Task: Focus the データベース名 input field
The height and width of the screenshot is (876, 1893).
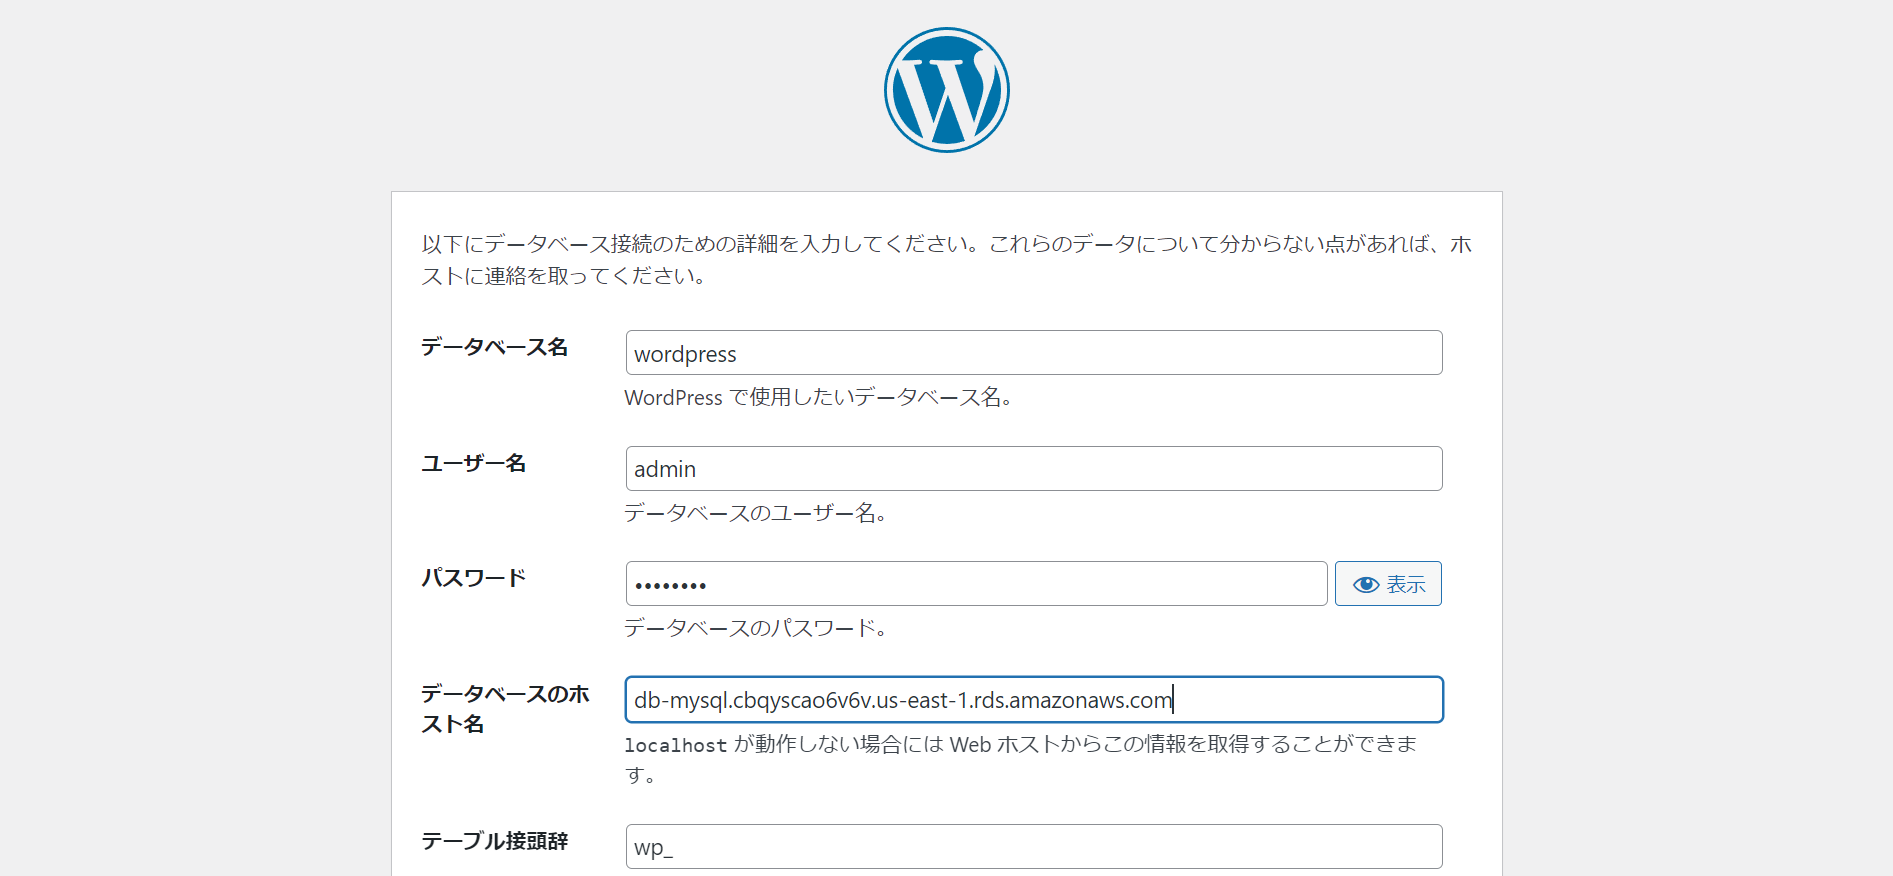Action: [x=1034, y=353]
